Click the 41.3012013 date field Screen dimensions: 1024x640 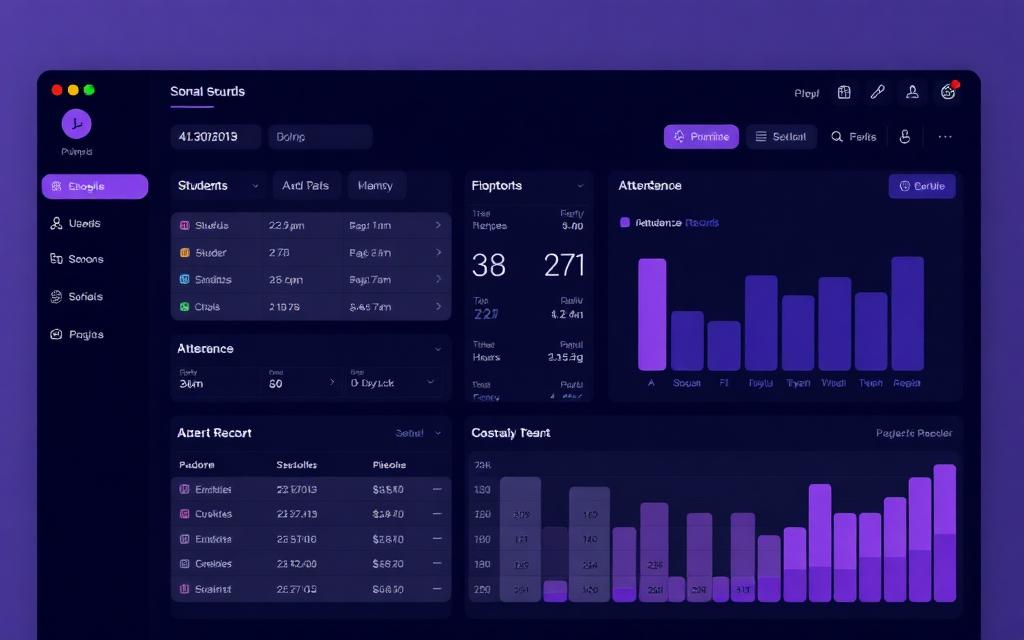pyautogui.click(x=216, y=137)
